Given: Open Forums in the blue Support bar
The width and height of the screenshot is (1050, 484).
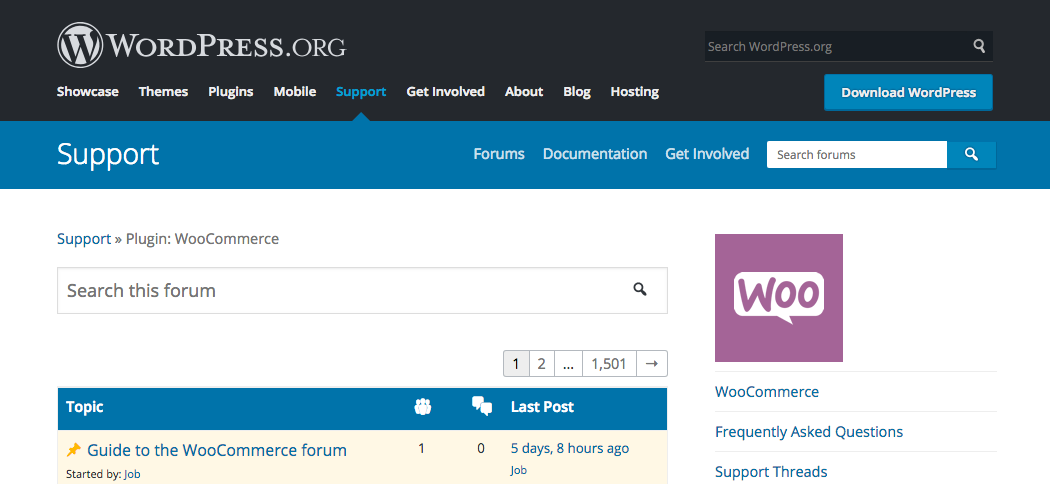Looking at the screenshot, I should point(499,154).
